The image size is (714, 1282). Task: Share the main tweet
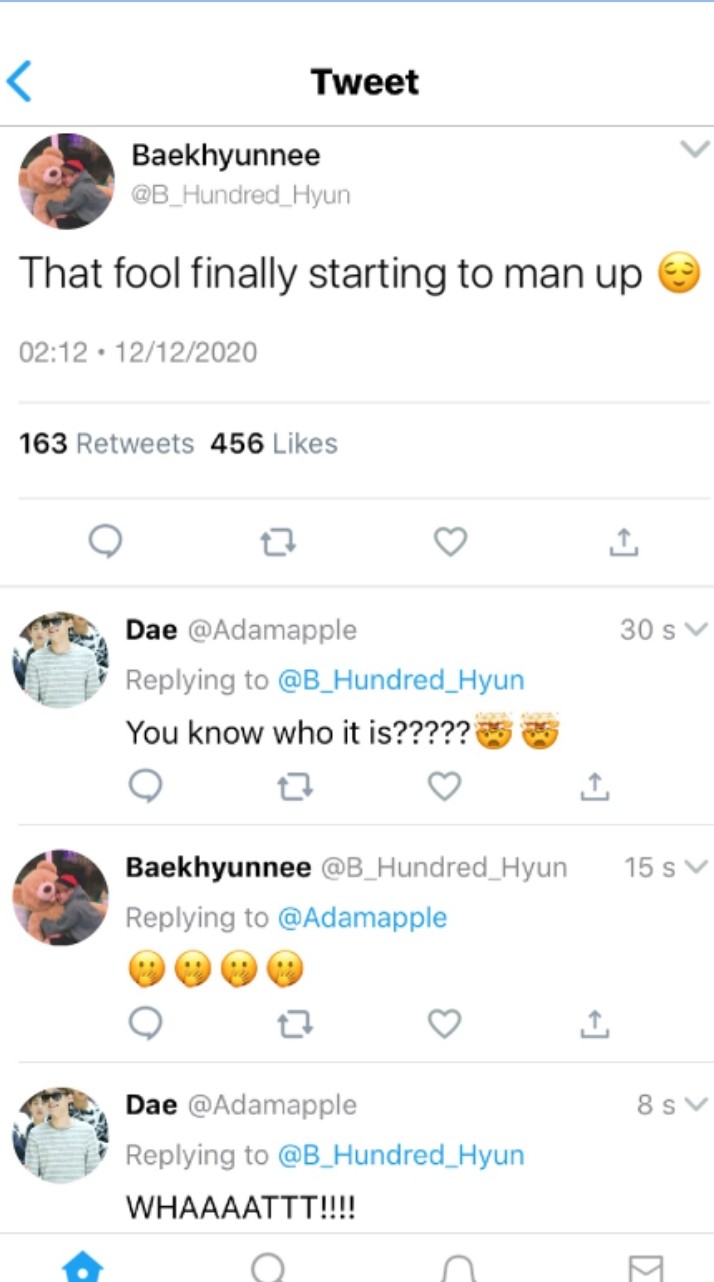(x=622, y=542)
